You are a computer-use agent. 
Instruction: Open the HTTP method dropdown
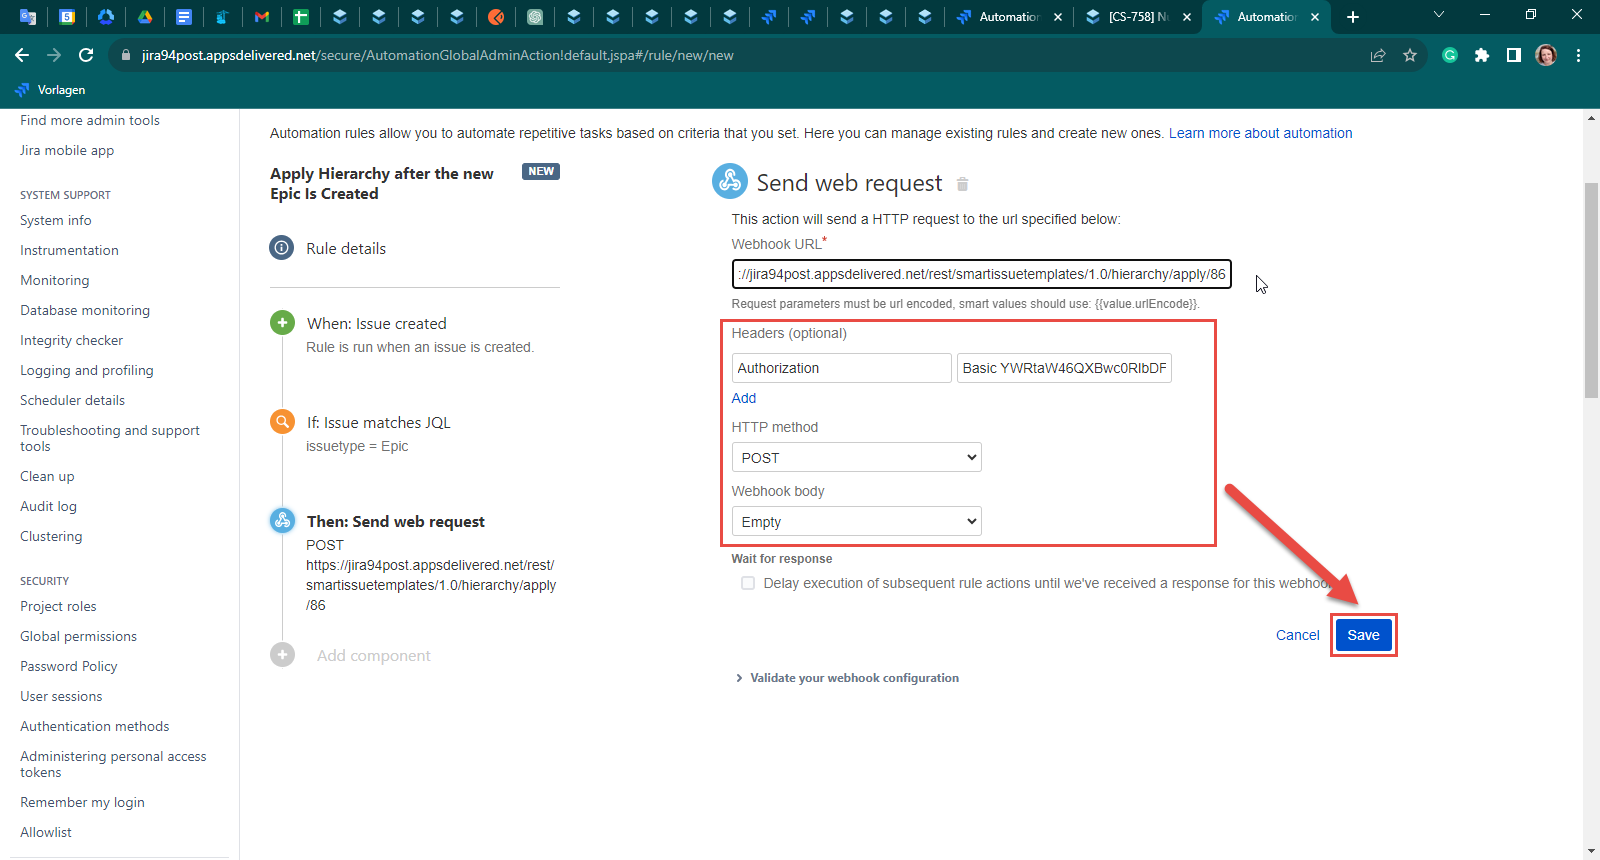(856, 457)
